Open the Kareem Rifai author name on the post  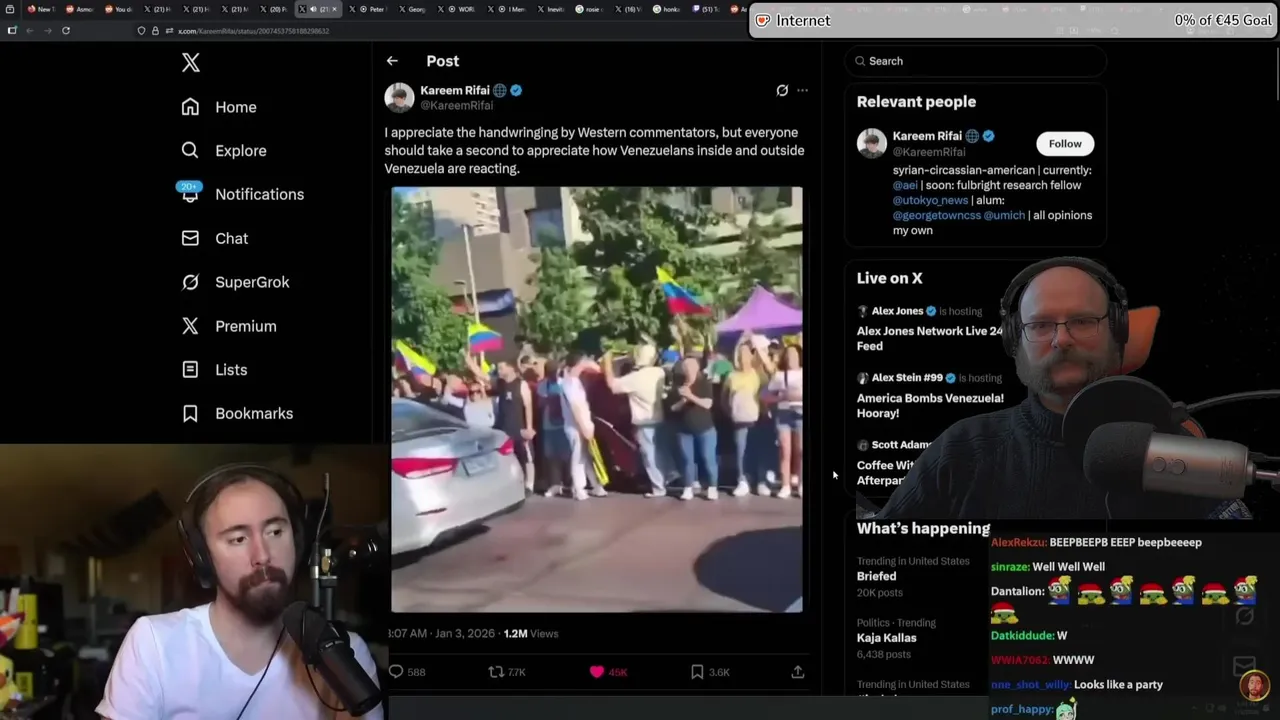coord(455,90)
